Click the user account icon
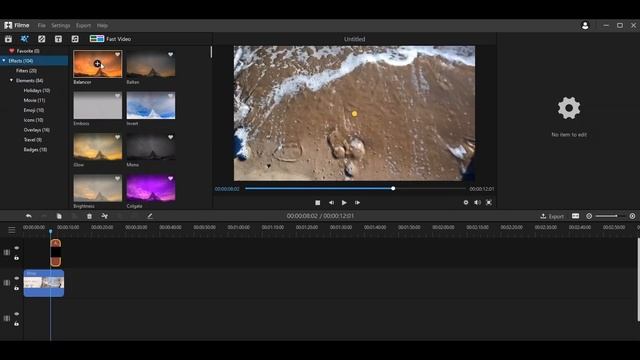The image size is (640, 360). 585,25
